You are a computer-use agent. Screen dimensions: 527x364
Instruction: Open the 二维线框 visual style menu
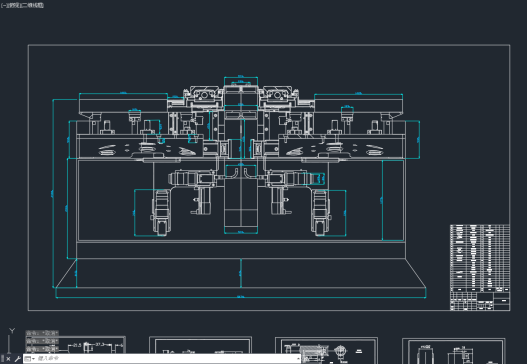tap(33, 5)
